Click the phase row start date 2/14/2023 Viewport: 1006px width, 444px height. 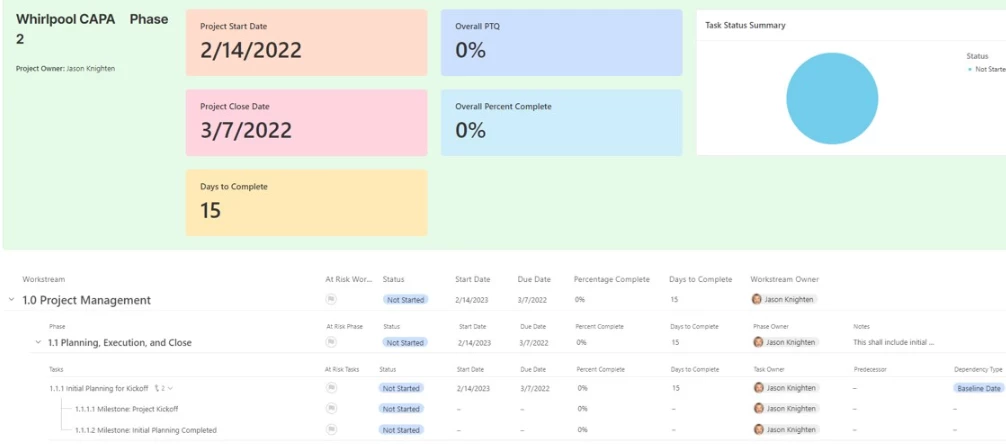click(x=474, y=343)
